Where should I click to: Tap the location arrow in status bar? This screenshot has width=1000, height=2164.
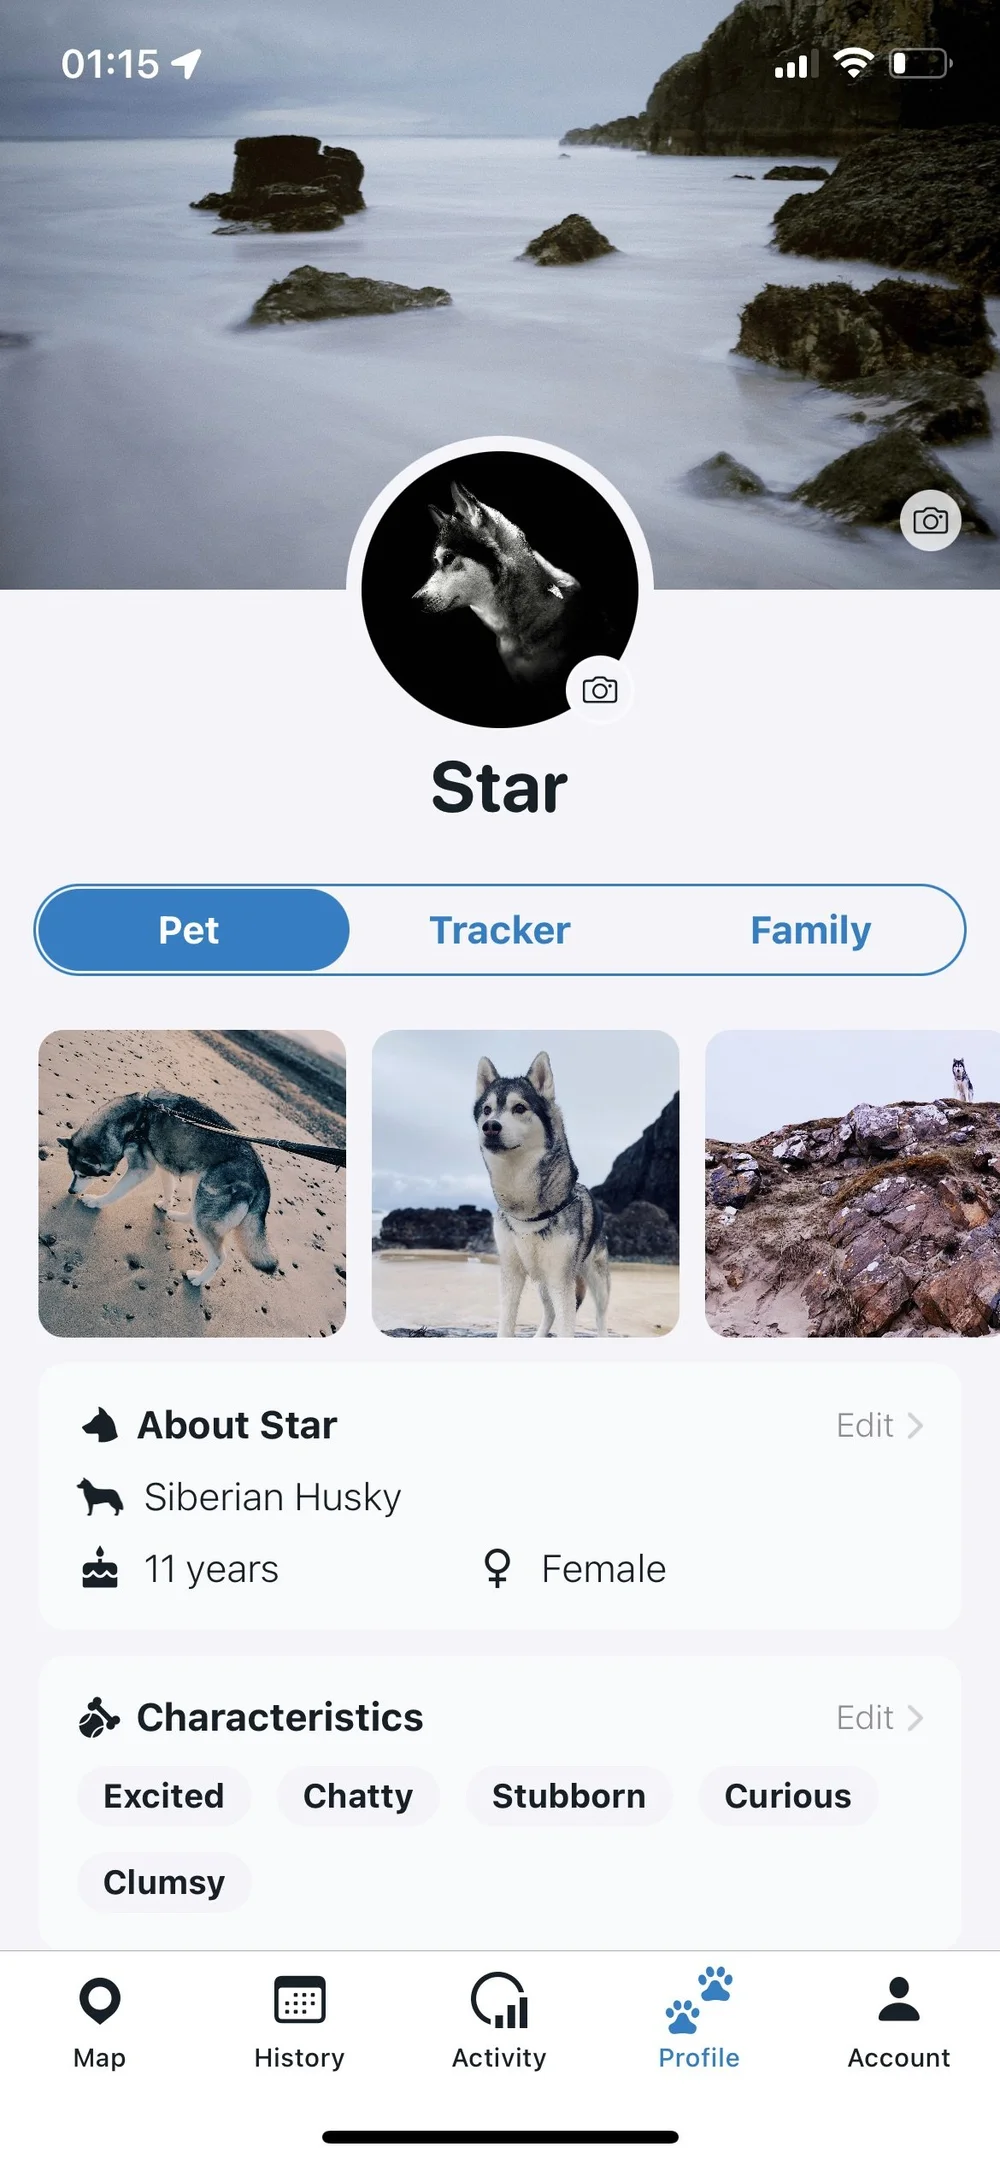tap(186, 64)
